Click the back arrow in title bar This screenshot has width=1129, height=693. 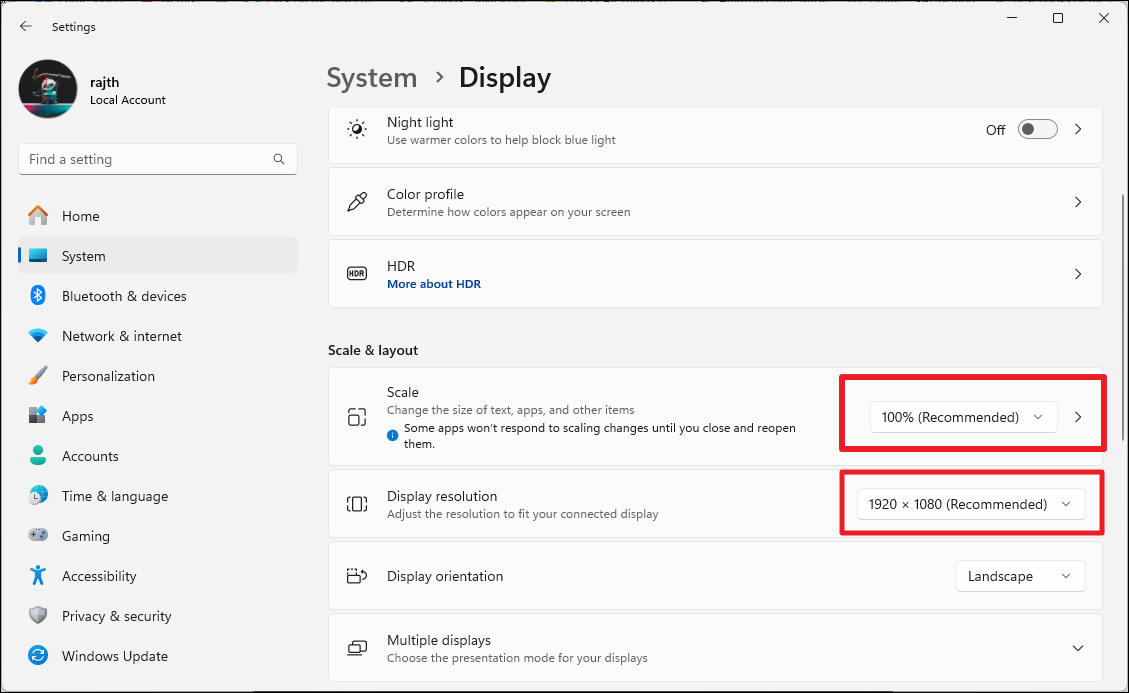click(26, 27)
